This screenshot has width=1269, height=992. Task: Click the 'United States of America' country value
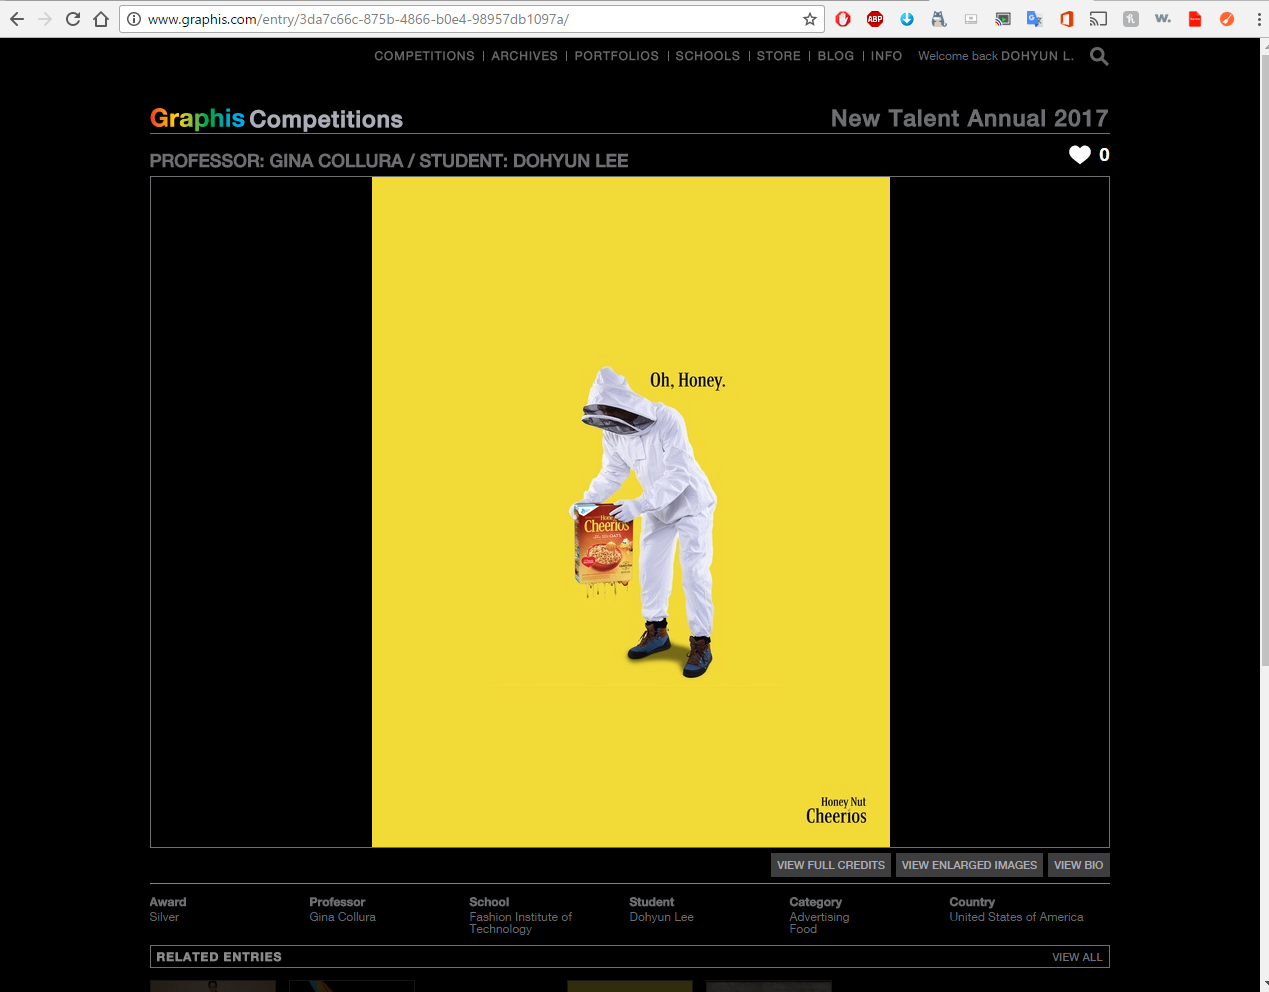click(1016, 917)
